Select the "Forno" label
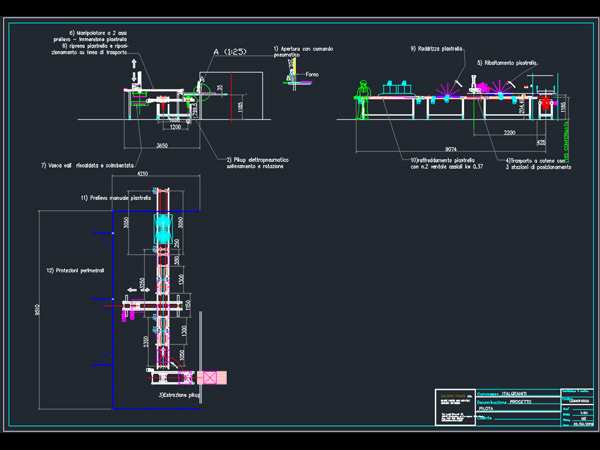The image size is (600, 450). (312, 74)
